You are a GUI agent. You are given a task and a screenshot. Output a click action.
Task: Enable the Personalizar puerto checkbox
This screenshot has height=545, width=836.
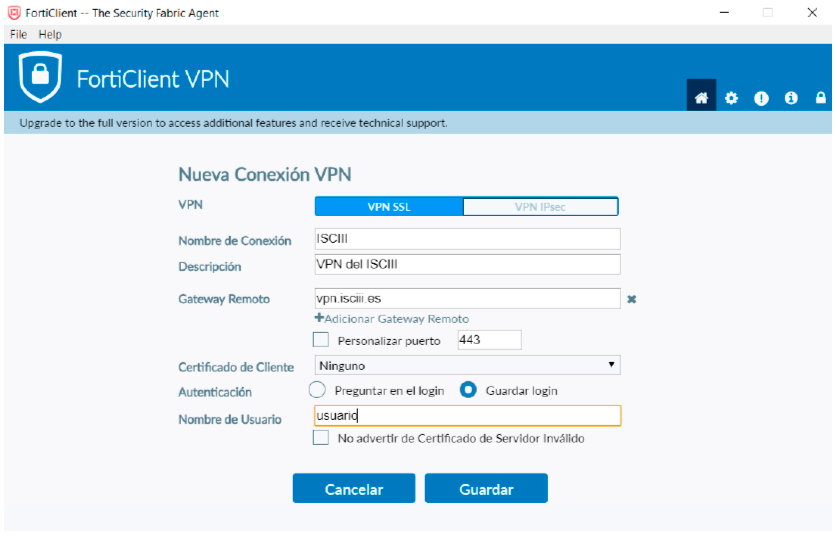click(320, 340)
